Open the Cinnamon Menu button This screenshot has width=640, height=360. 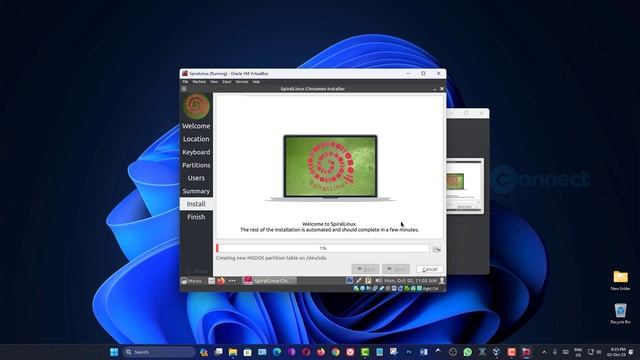point(191,281)
